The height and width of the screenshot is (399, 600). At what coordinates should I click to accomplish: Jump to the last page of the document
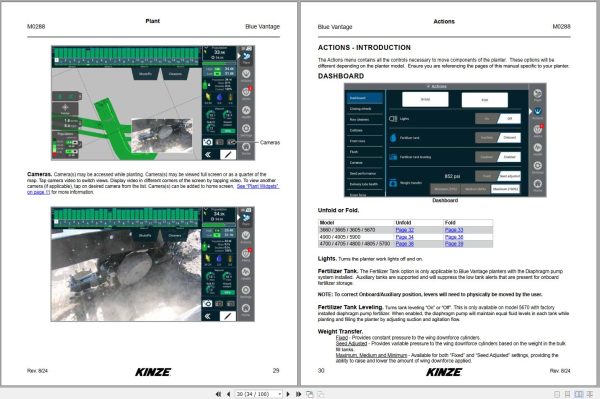click(298, 394)
